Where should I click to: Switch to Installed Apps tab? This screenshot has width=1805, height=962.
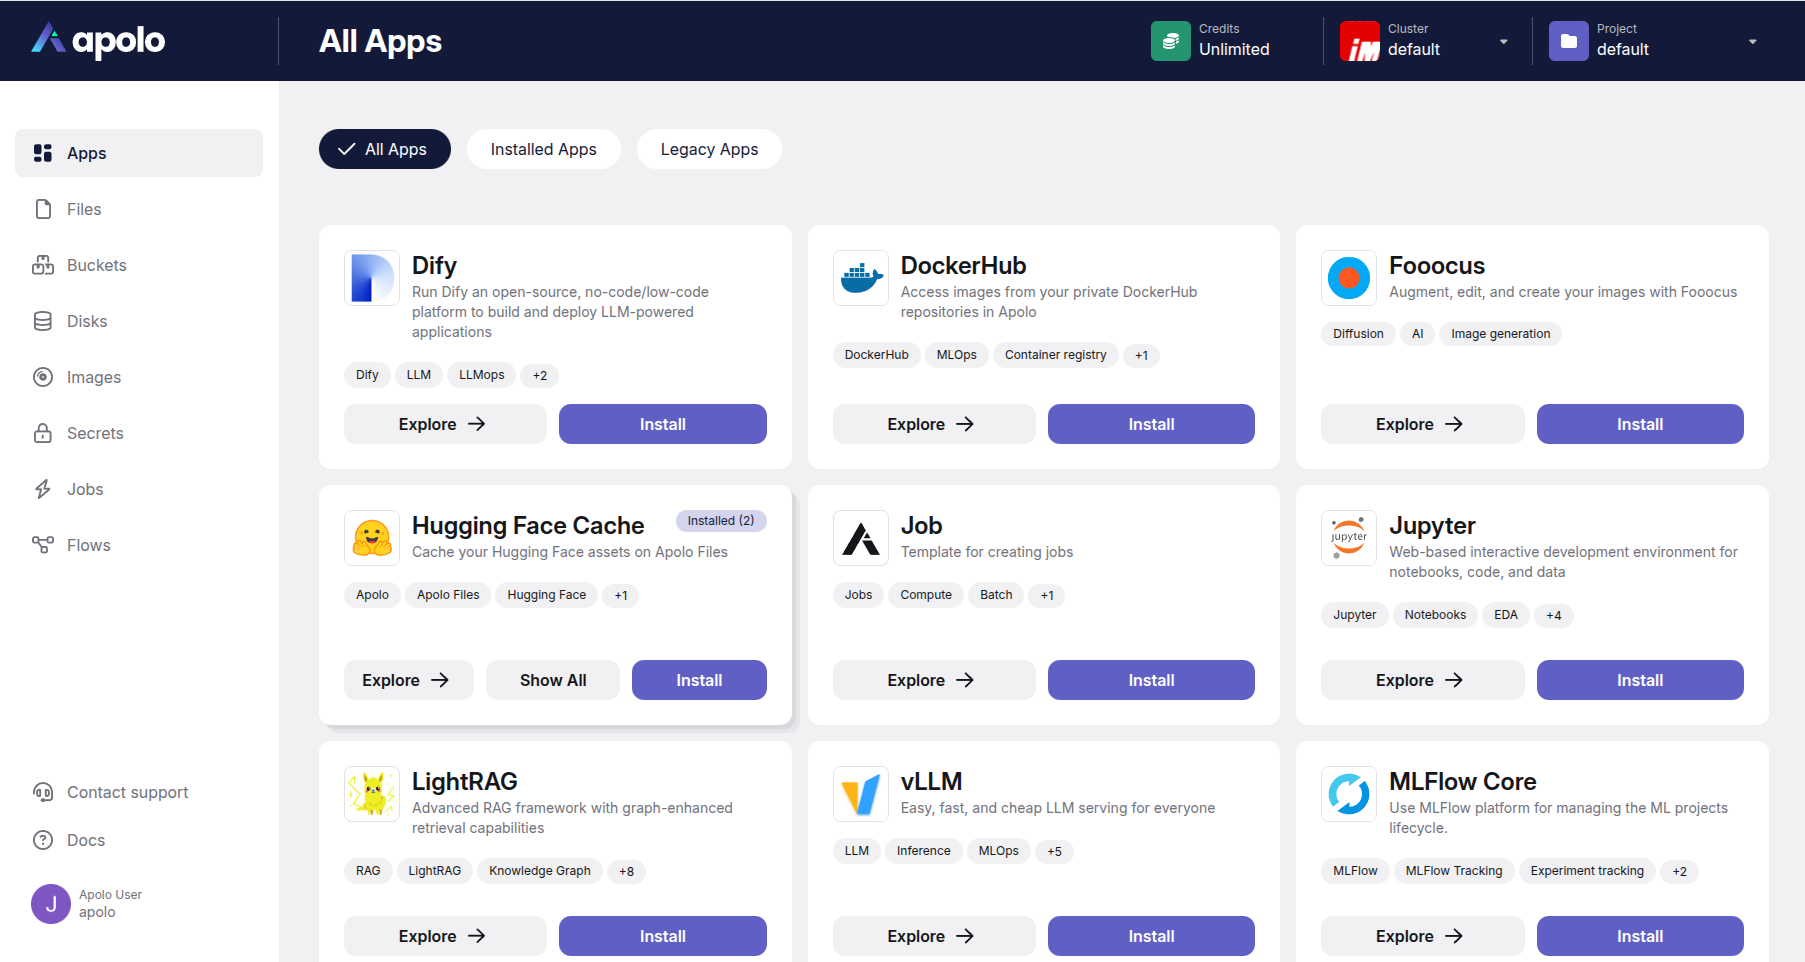[x=544, y=149]
